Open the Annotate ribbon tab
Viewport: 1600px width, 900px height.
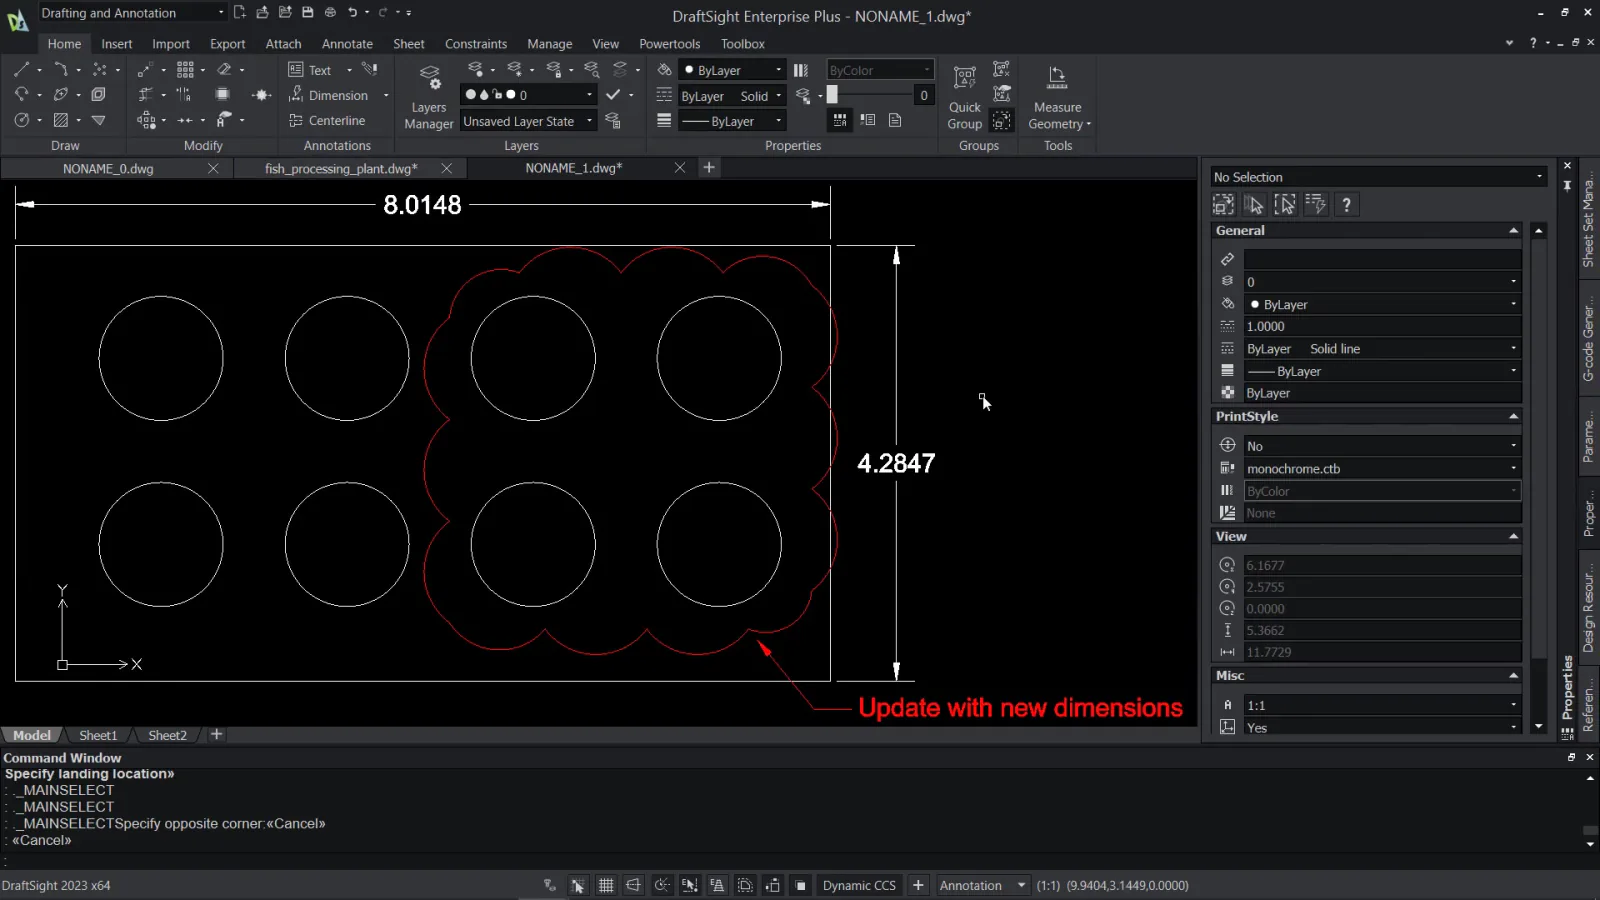click(x=347, y=44)
